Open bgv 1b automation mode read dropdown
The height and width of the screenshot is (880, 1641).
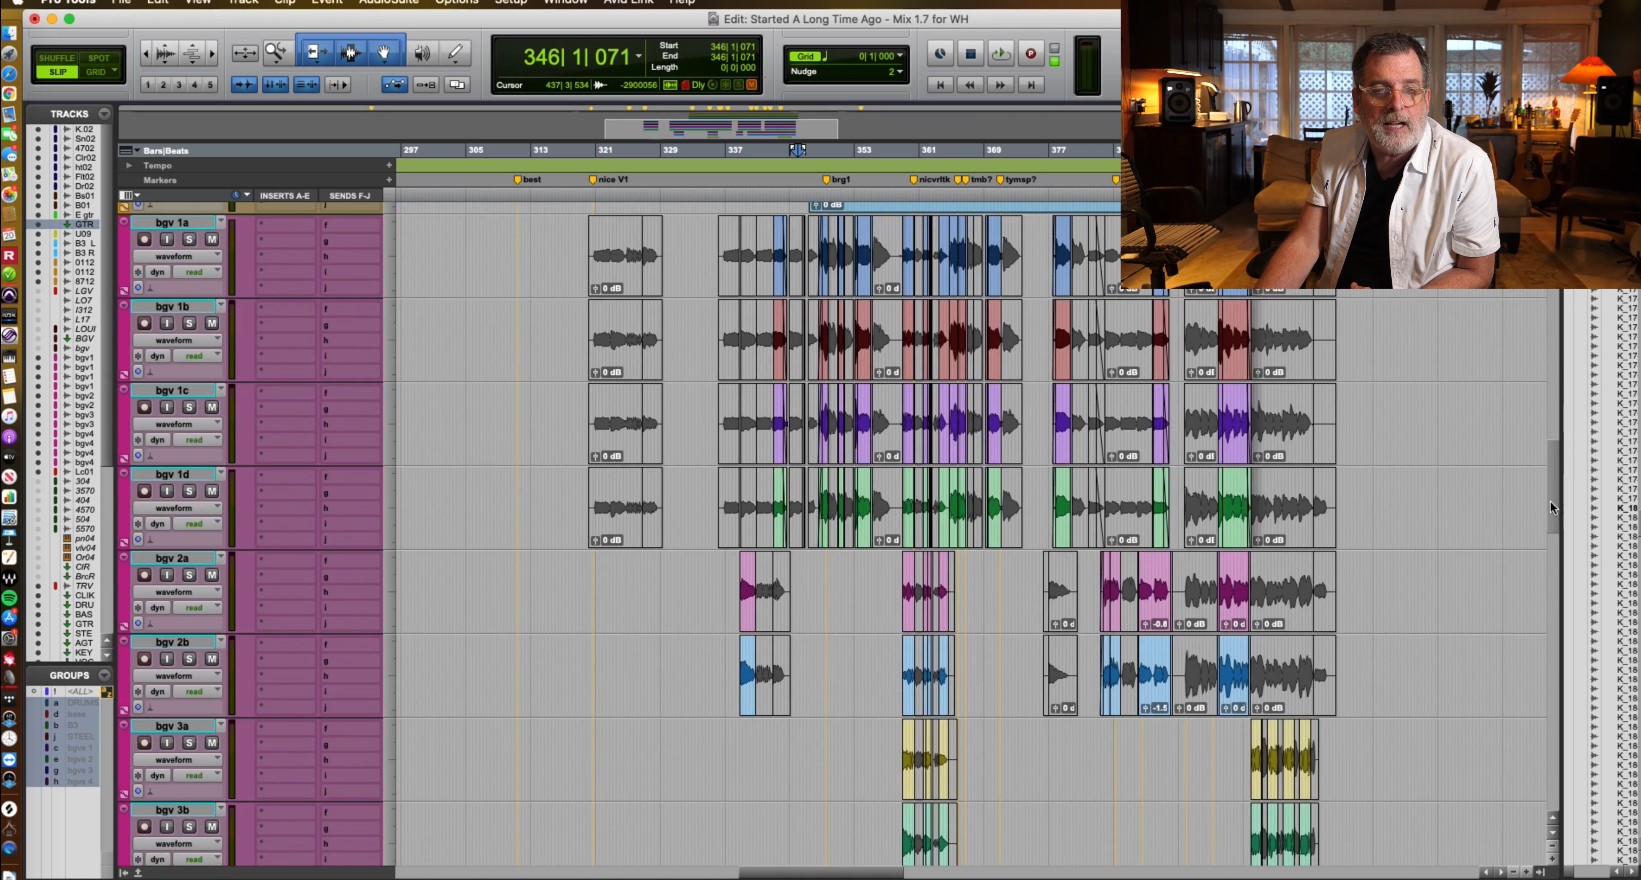click(197, 356)
